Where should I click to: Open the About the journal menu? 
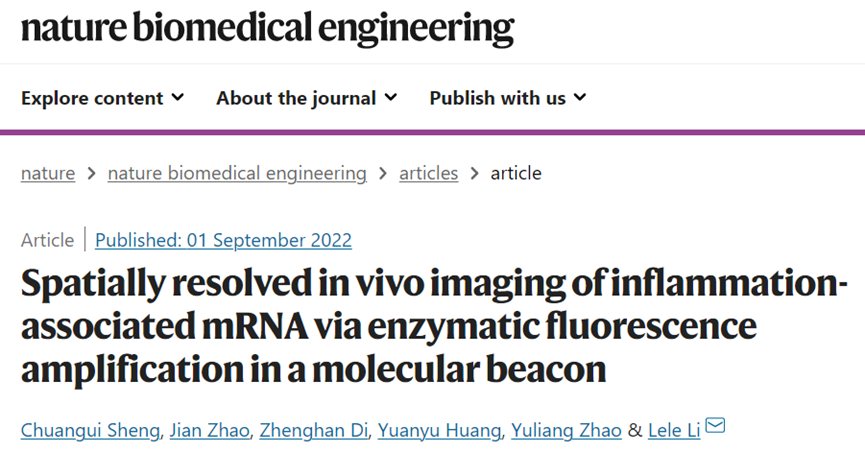pyautogui.click(x=307, y=98)
